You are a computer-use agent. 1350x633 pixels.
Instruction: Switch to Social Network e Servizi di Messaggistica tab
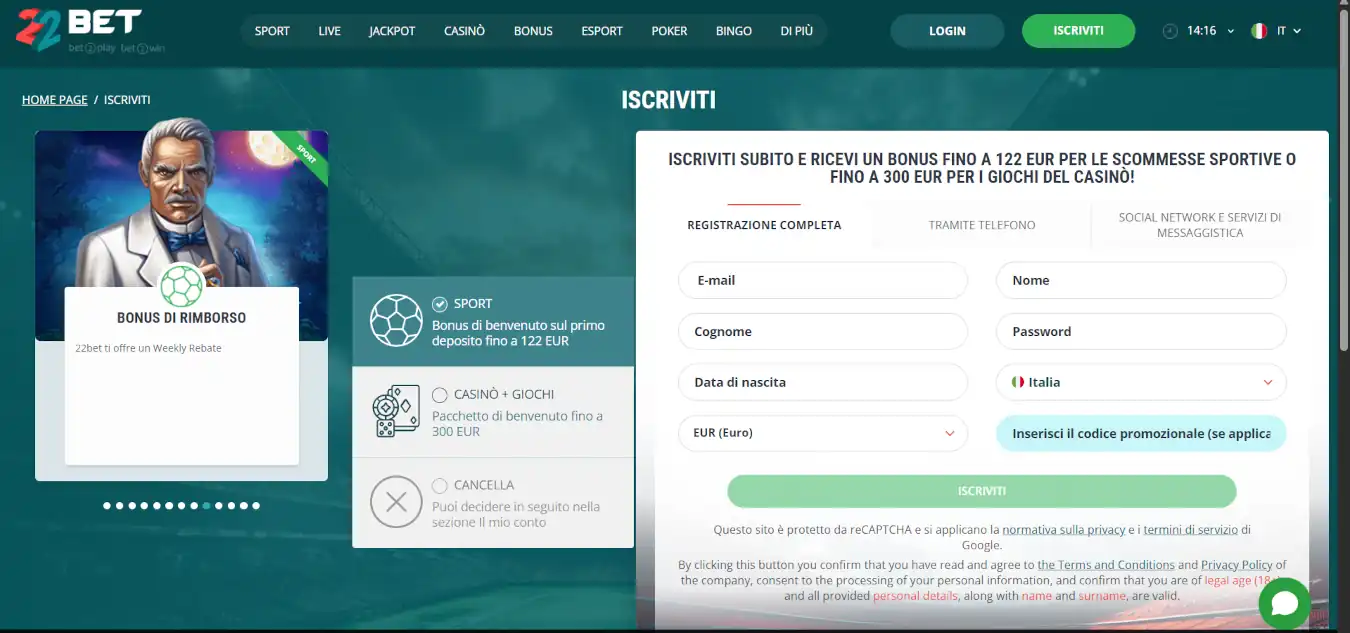(1200, 225)
